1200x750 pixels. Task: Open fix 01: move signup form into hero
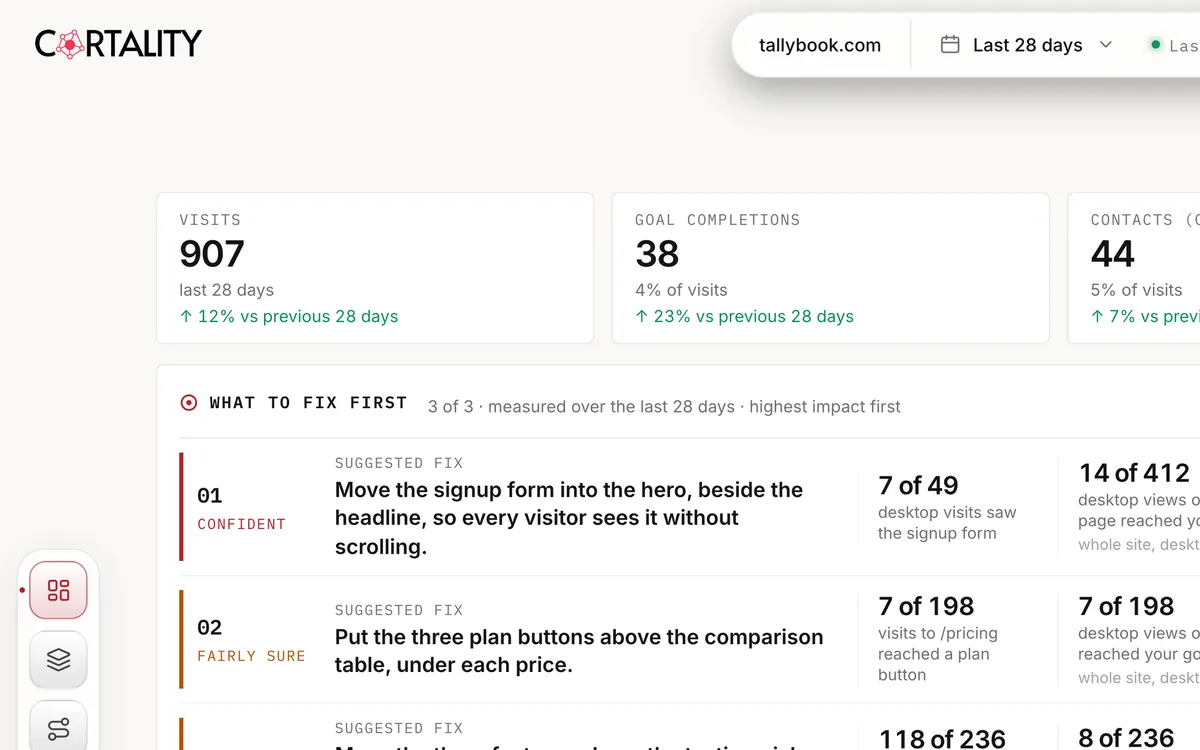(689, 505)
